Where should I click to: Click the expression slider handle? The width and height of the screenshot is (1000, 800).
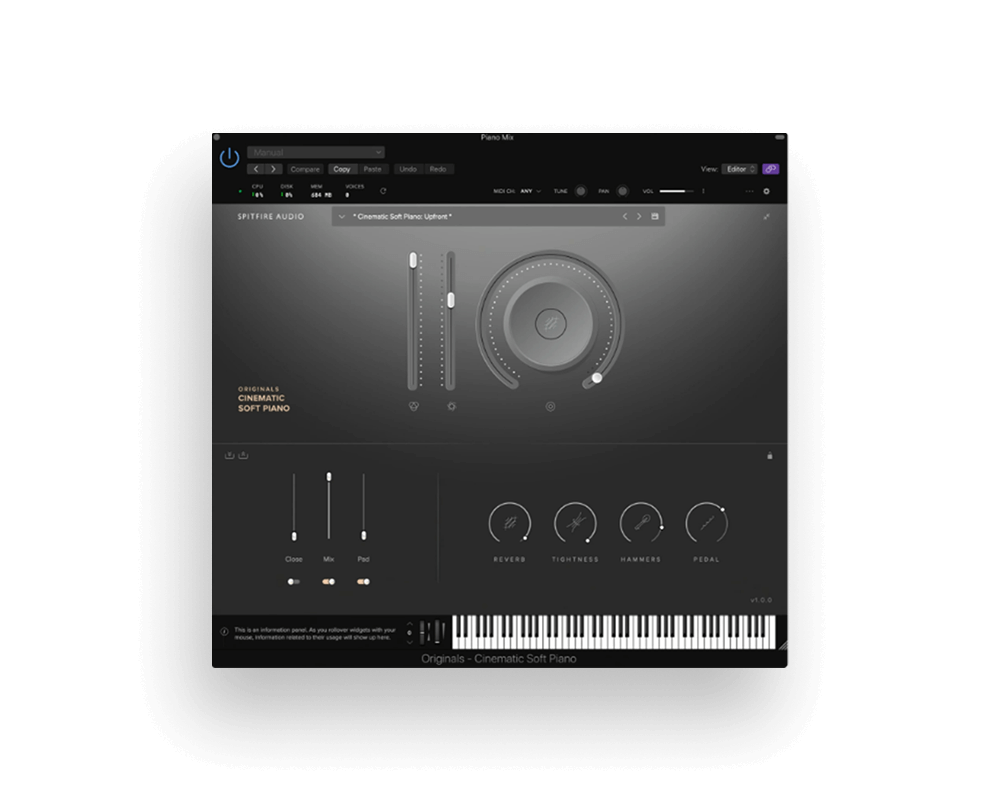click(413, 260)
